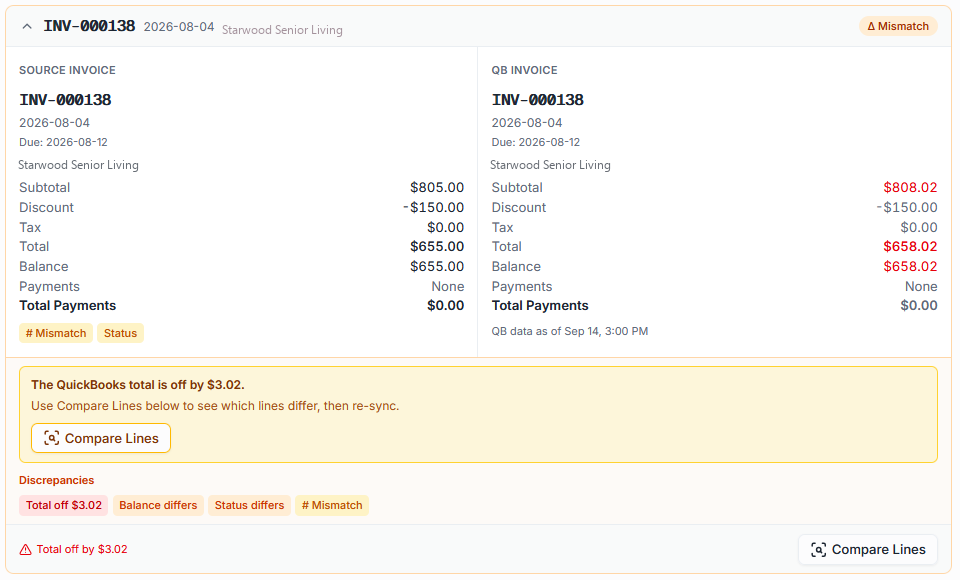Click header date 2026-08-04
This screenshot has width=960, height=580.
pyautogui.click(x=179, y=27)
